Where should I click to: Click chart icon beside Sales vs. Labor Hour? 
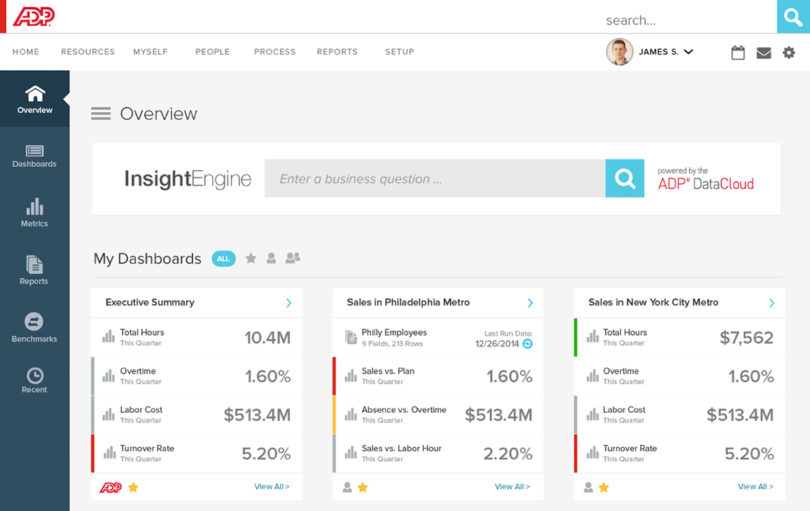(x=351, y=453)
